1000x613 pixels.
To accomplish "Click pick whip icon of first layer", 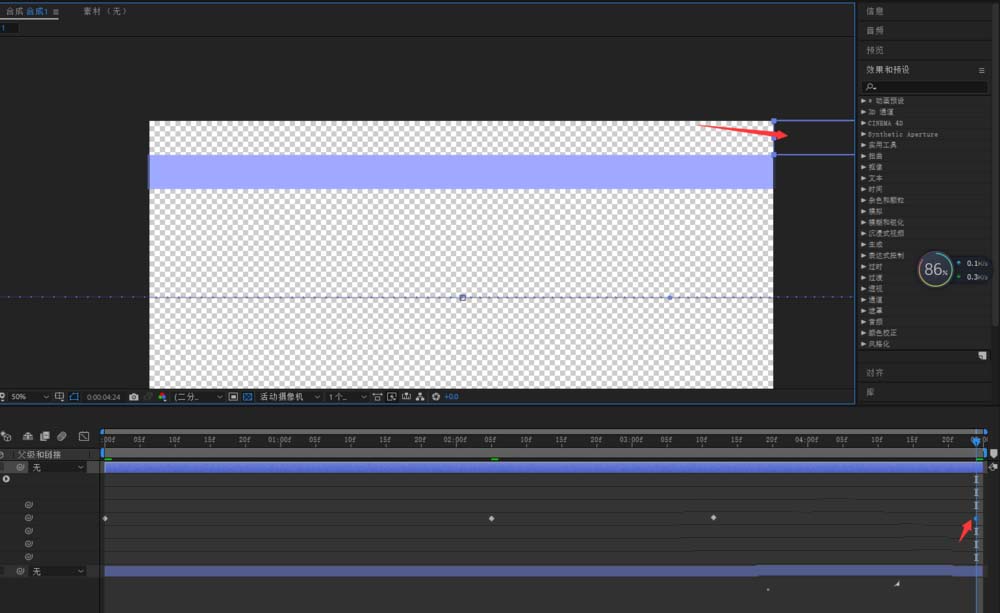I will (20, 468).
